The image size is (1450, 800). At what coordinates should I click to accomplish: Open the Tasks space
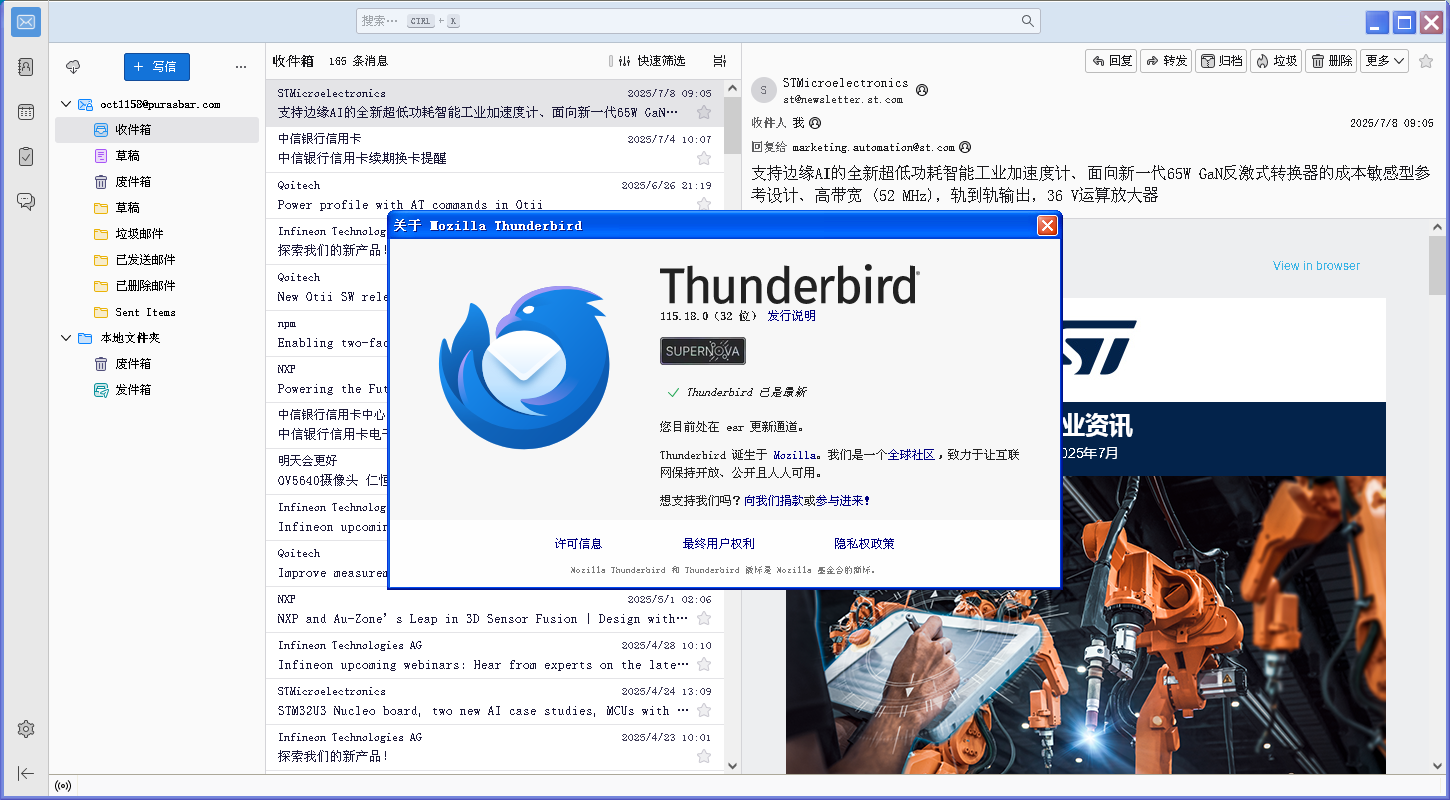click(x=26, y=156)
